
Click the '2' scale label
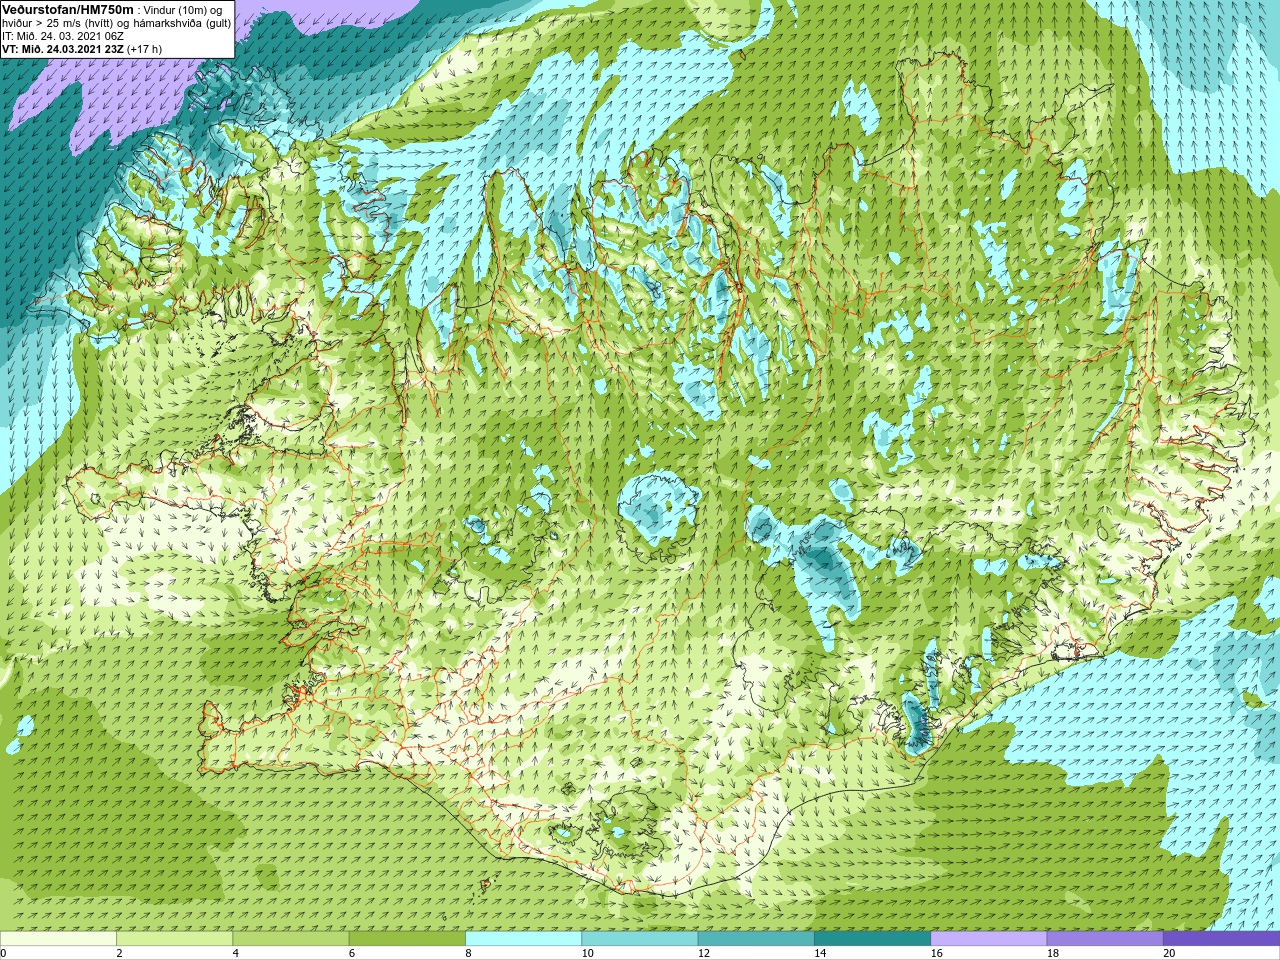pos(119,953)
